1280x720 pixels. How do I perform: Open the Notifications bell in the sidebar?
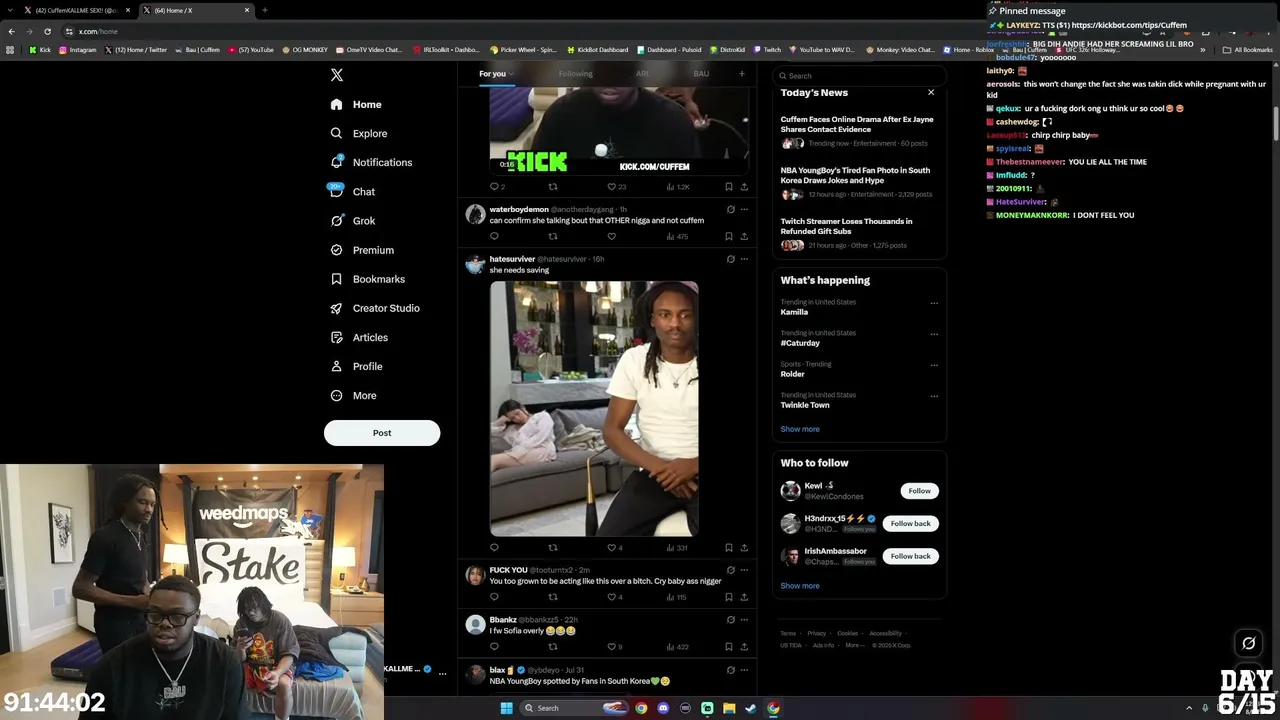371,162
